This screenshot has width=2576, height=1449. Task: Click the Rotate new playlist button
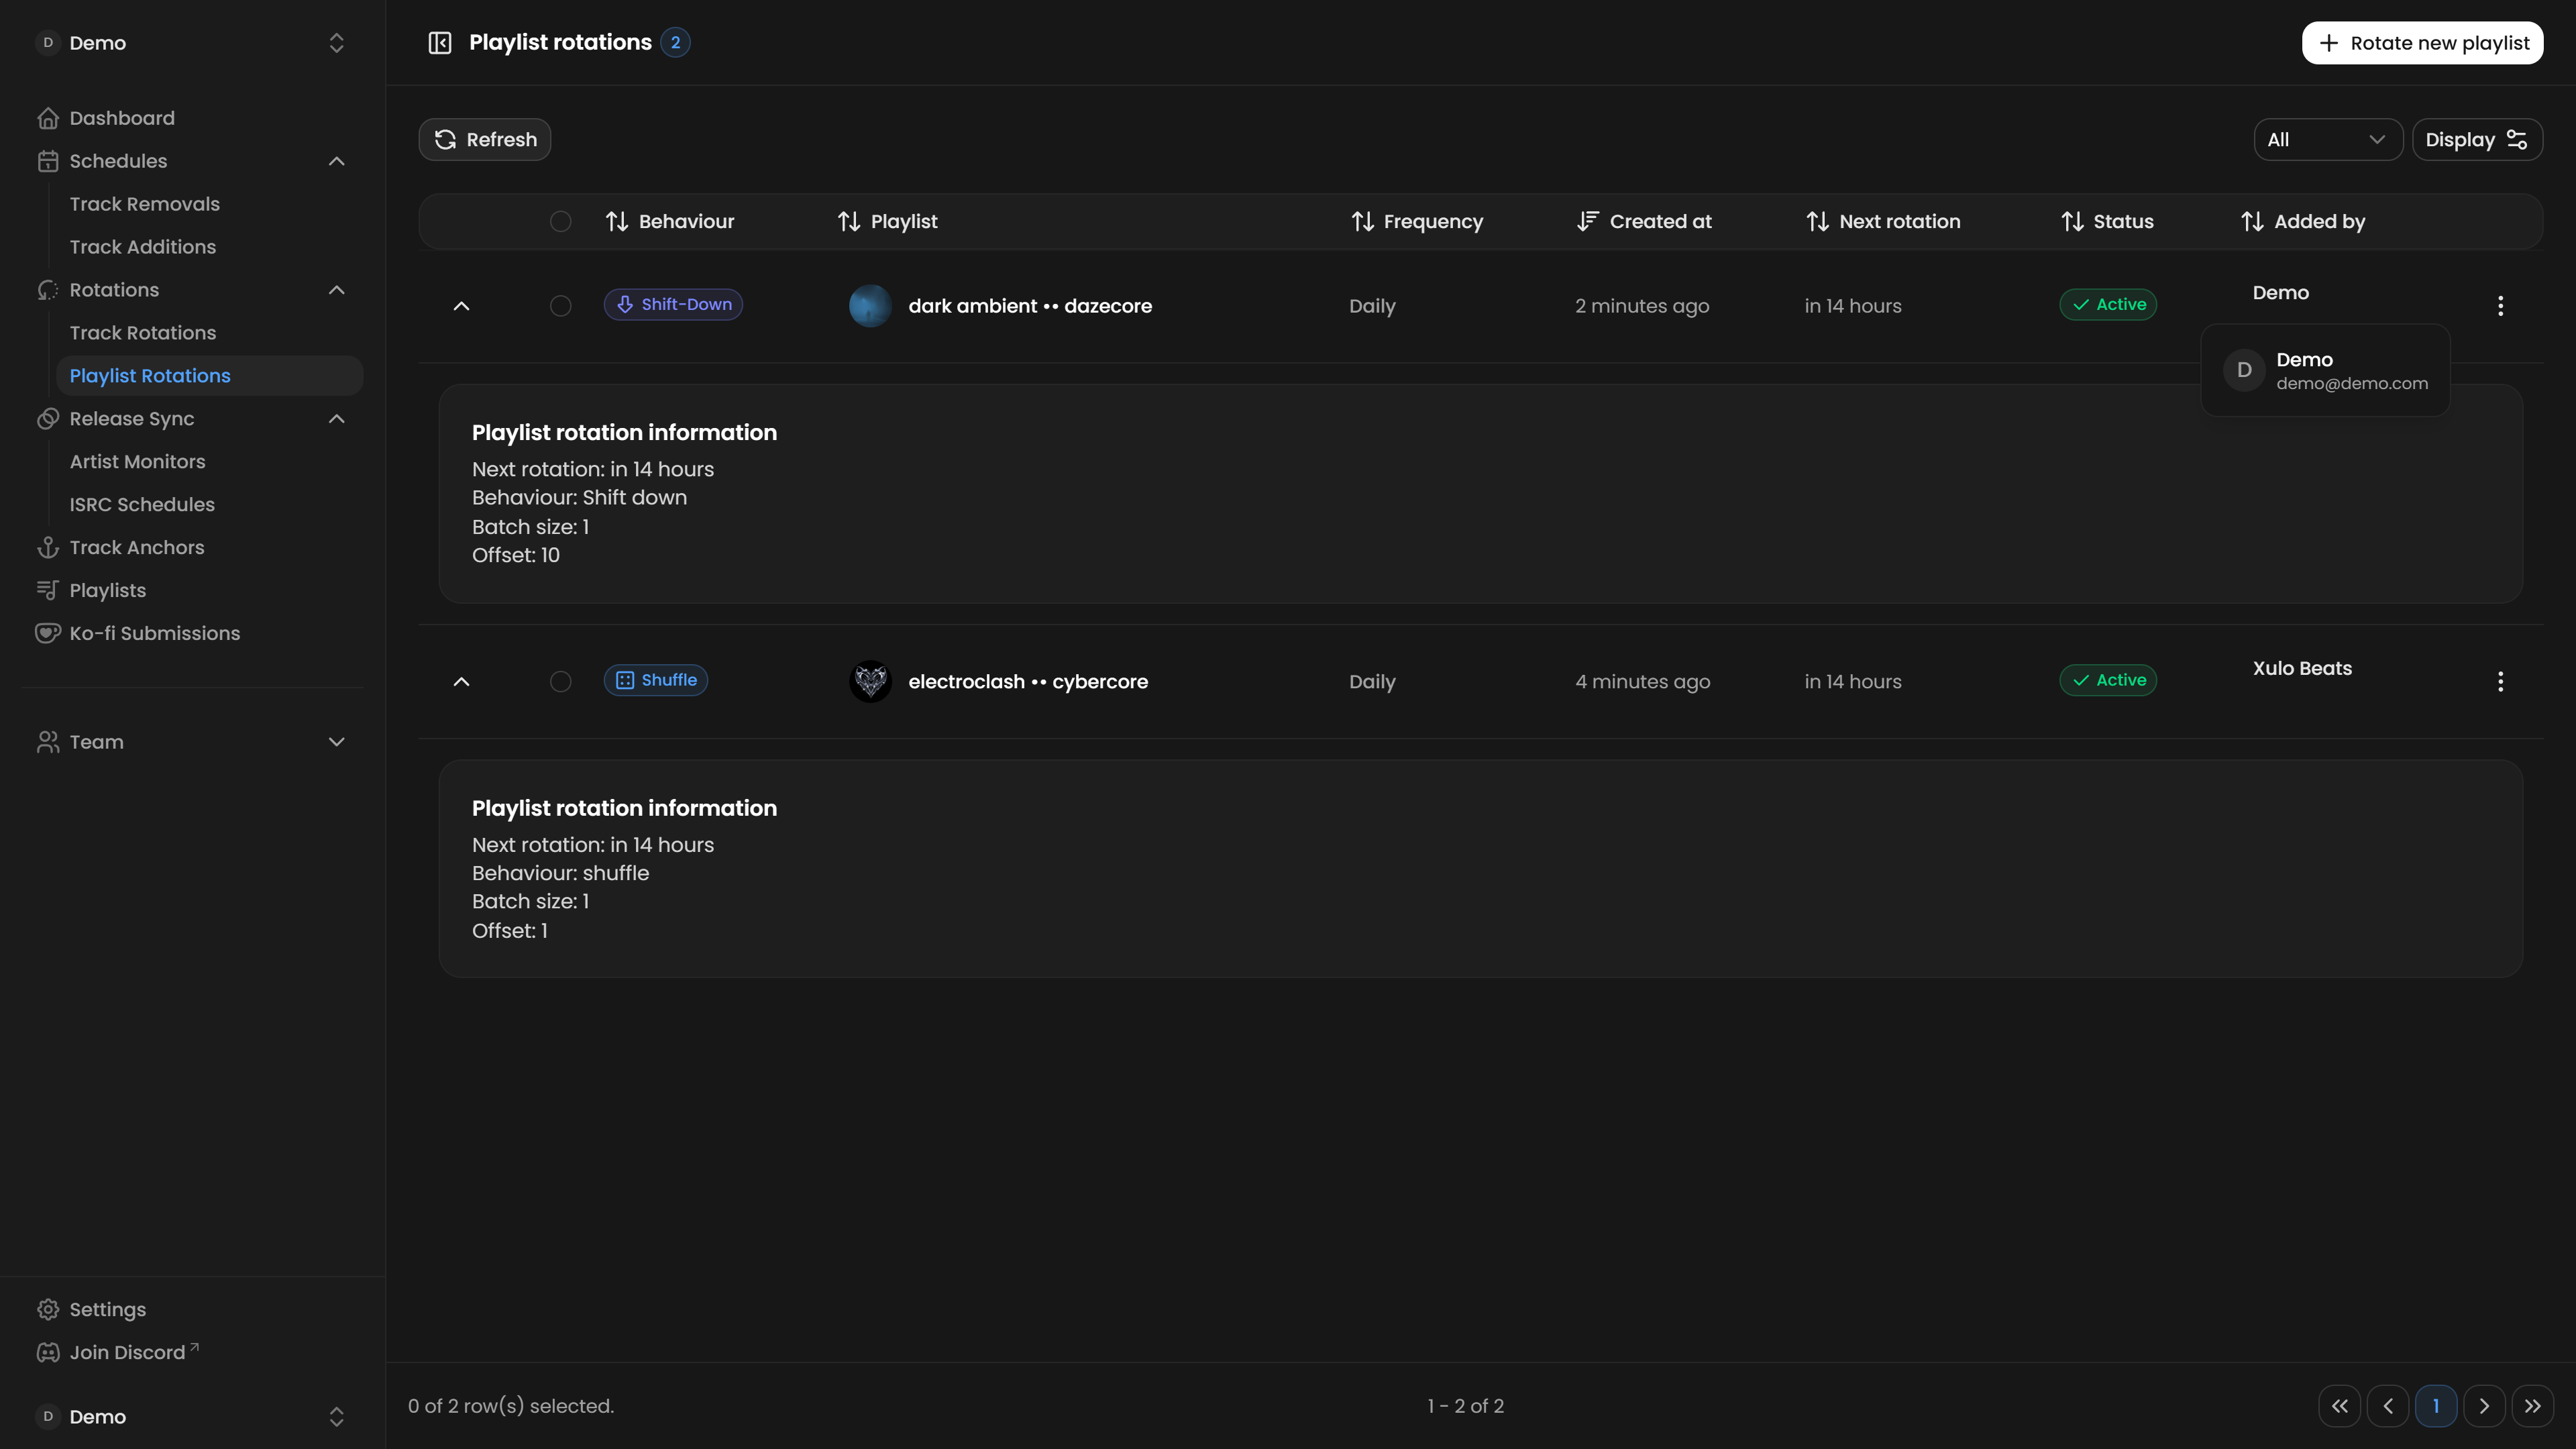coord(2423,43)
